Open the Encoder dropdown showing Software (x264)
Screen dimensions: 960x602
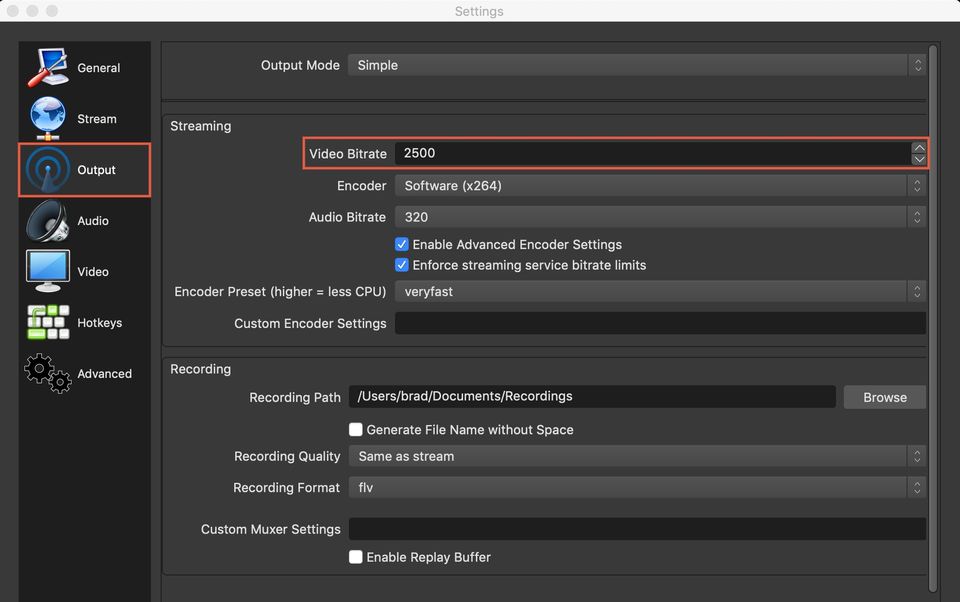coord(660,186)
